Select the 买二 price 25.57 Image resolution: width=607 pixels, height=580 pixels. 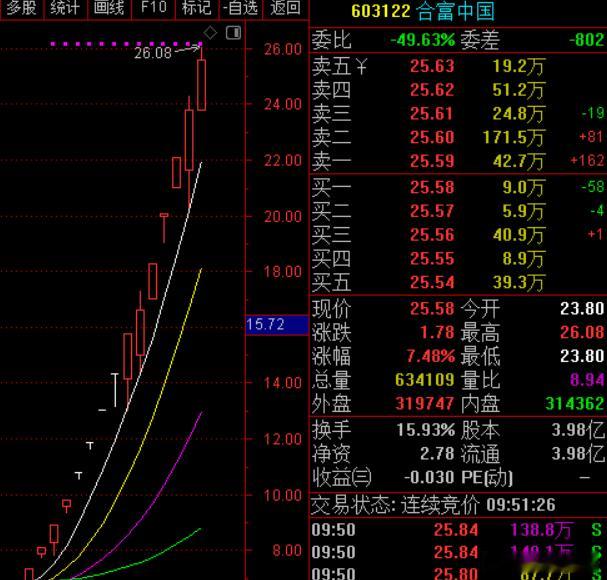[x=432, y=211]
